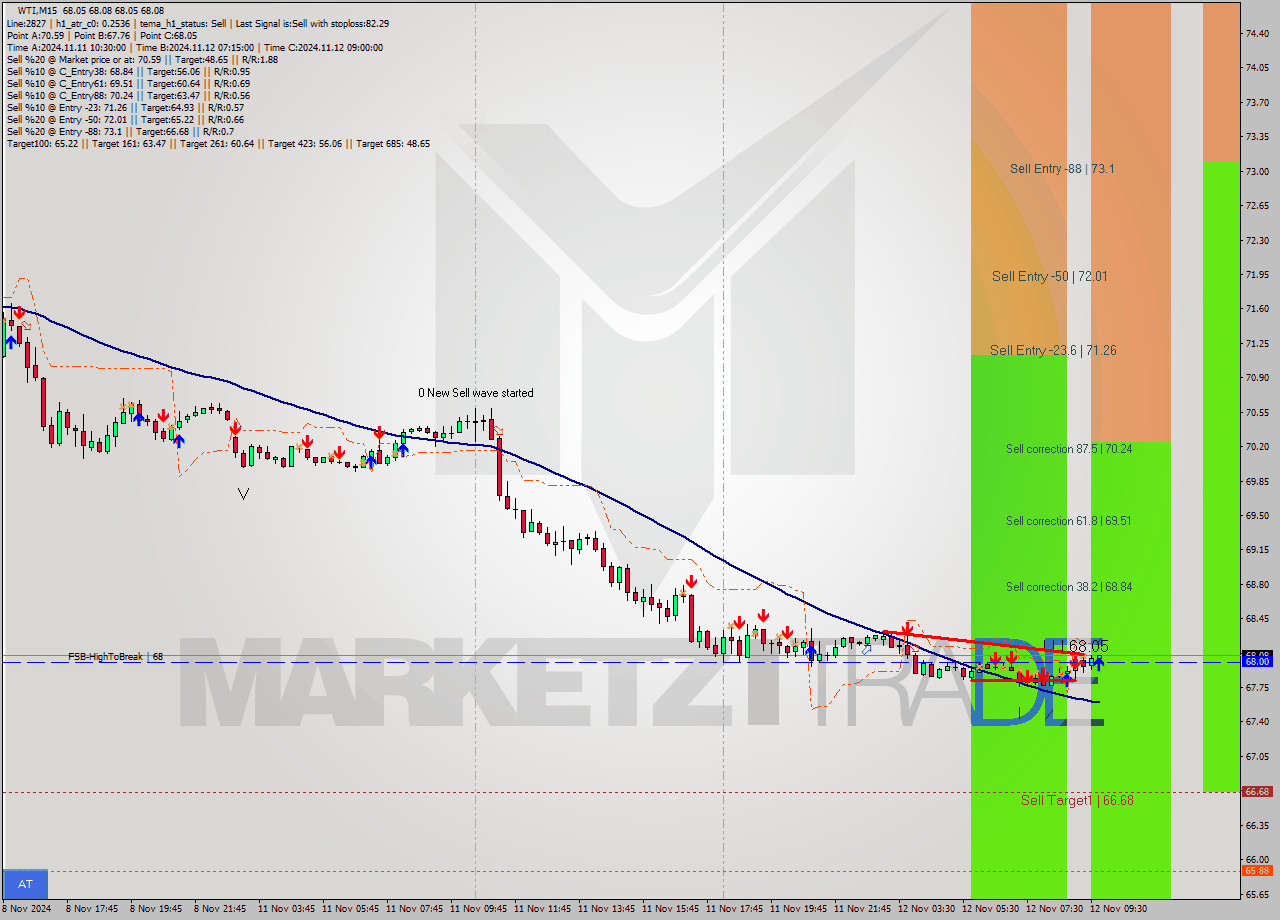Click the "Target100: 65.22" targets line
The height and width of the screenshot is (920, 1280).
pyautogui.click(x=218, y=143)
